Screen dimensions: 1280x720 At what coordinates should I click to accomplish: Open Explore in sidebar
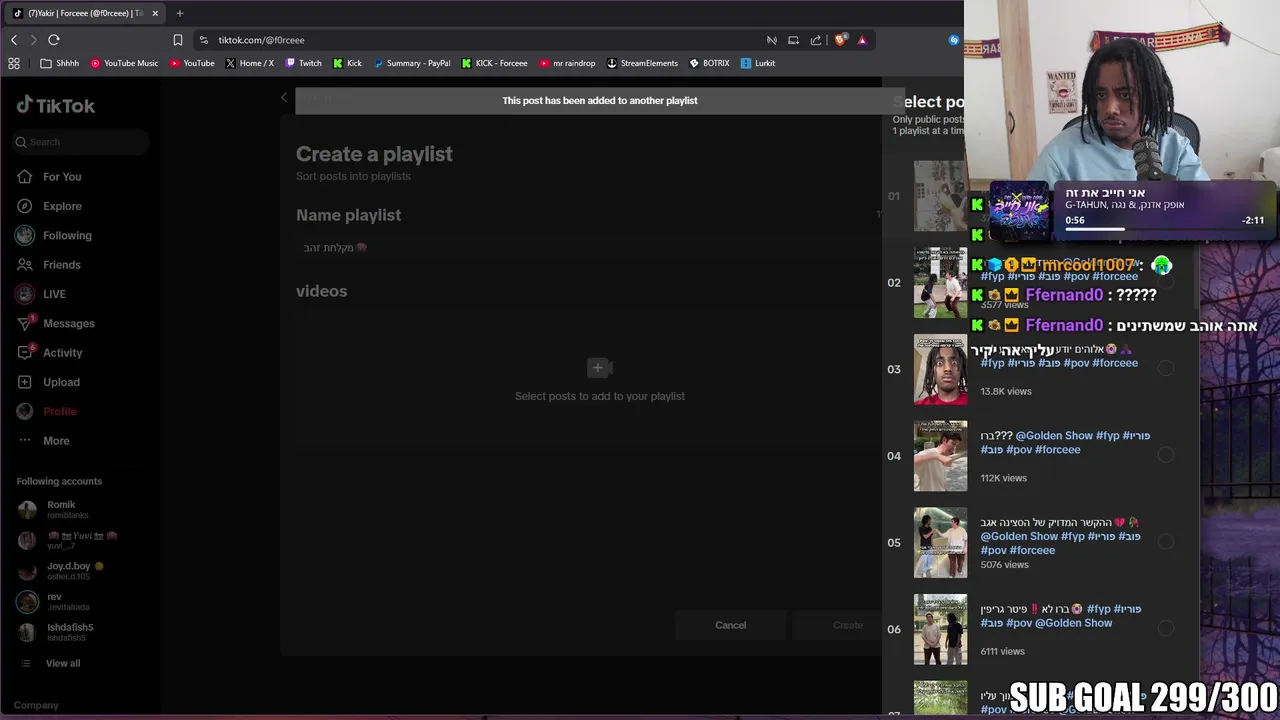[62, 206]
